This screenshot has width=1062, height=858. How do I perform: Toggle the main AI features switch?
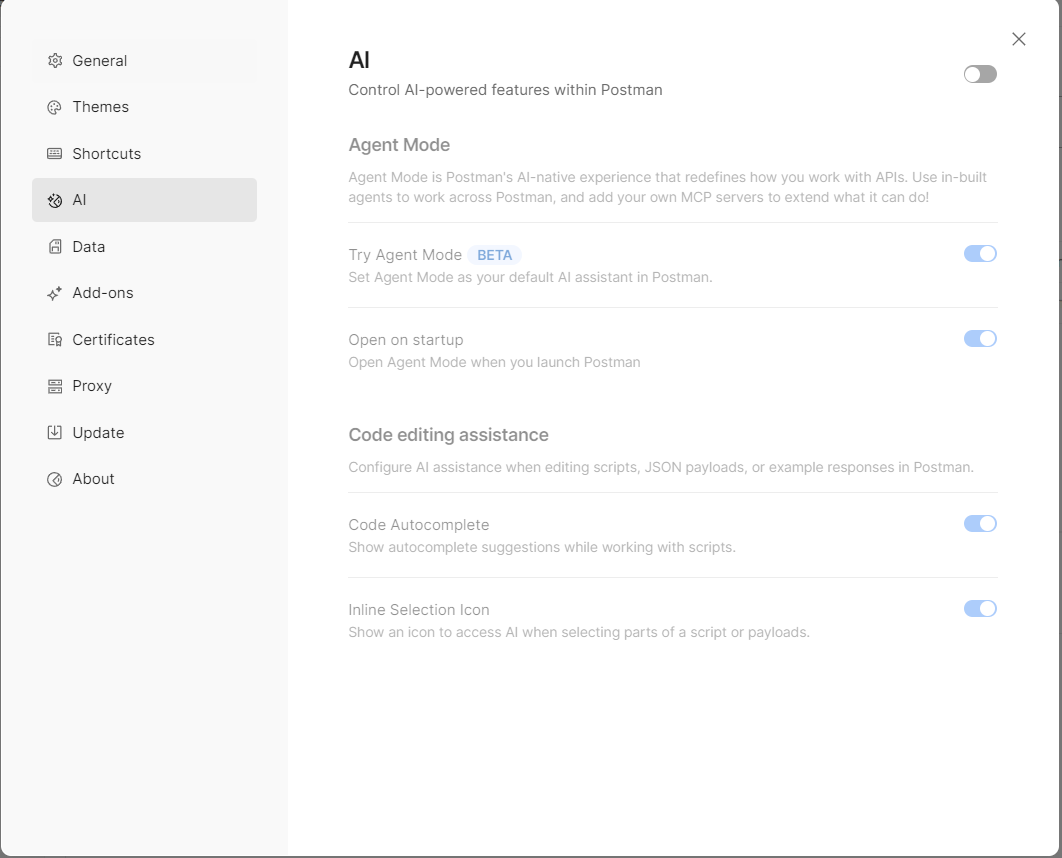pyautogui.click(x=980, y=74)
